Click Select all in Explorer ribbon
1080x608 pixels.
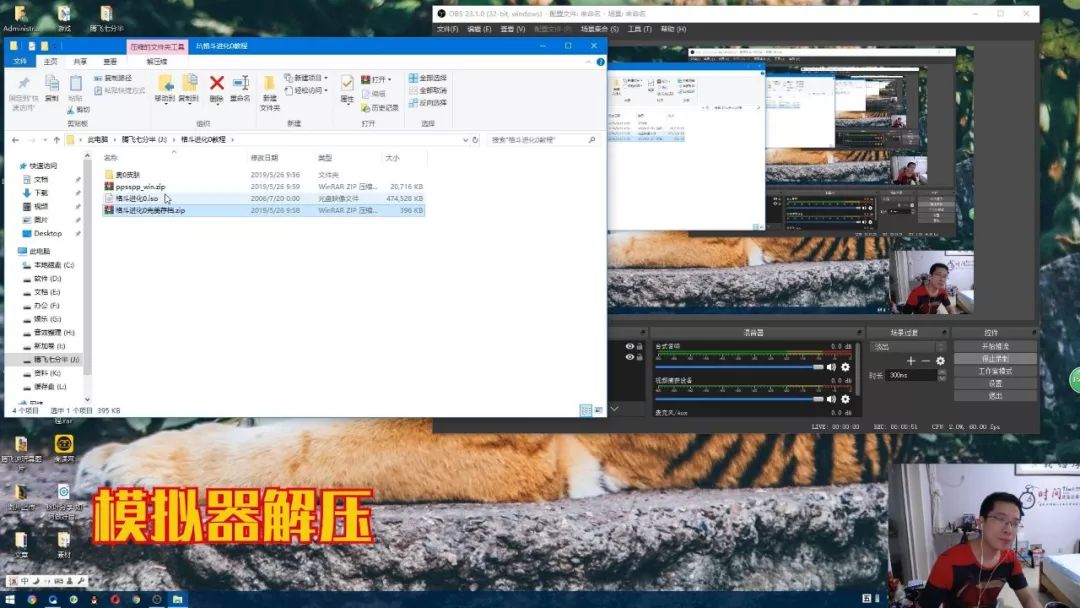pos(428,78)
